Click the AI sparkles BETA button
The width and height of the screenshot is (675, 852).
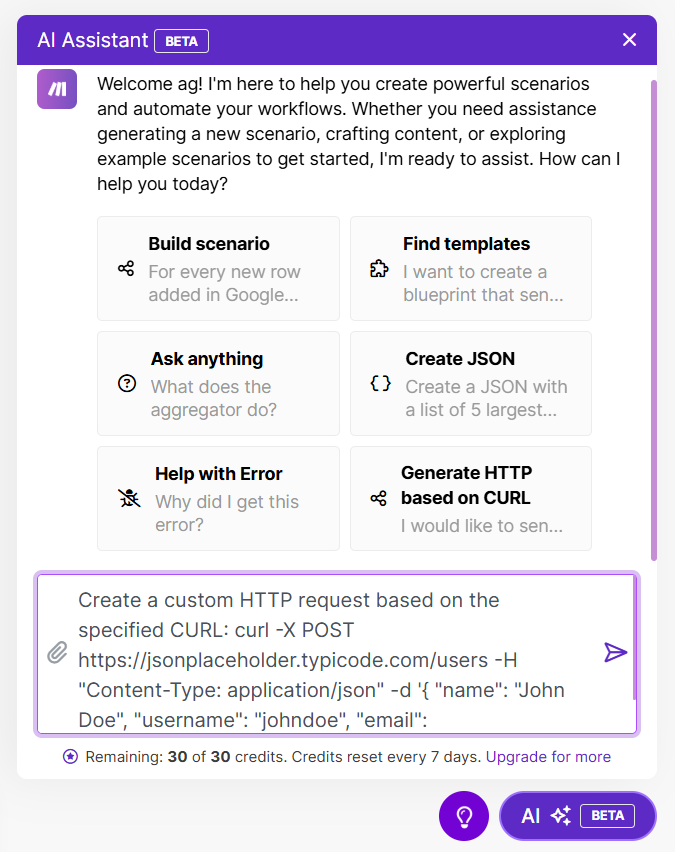point(577,816)
